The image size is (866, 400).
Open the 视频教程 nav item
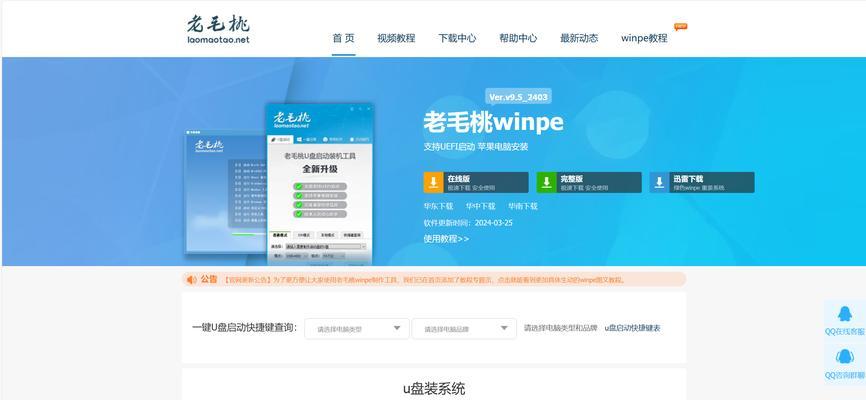(396, 38)
